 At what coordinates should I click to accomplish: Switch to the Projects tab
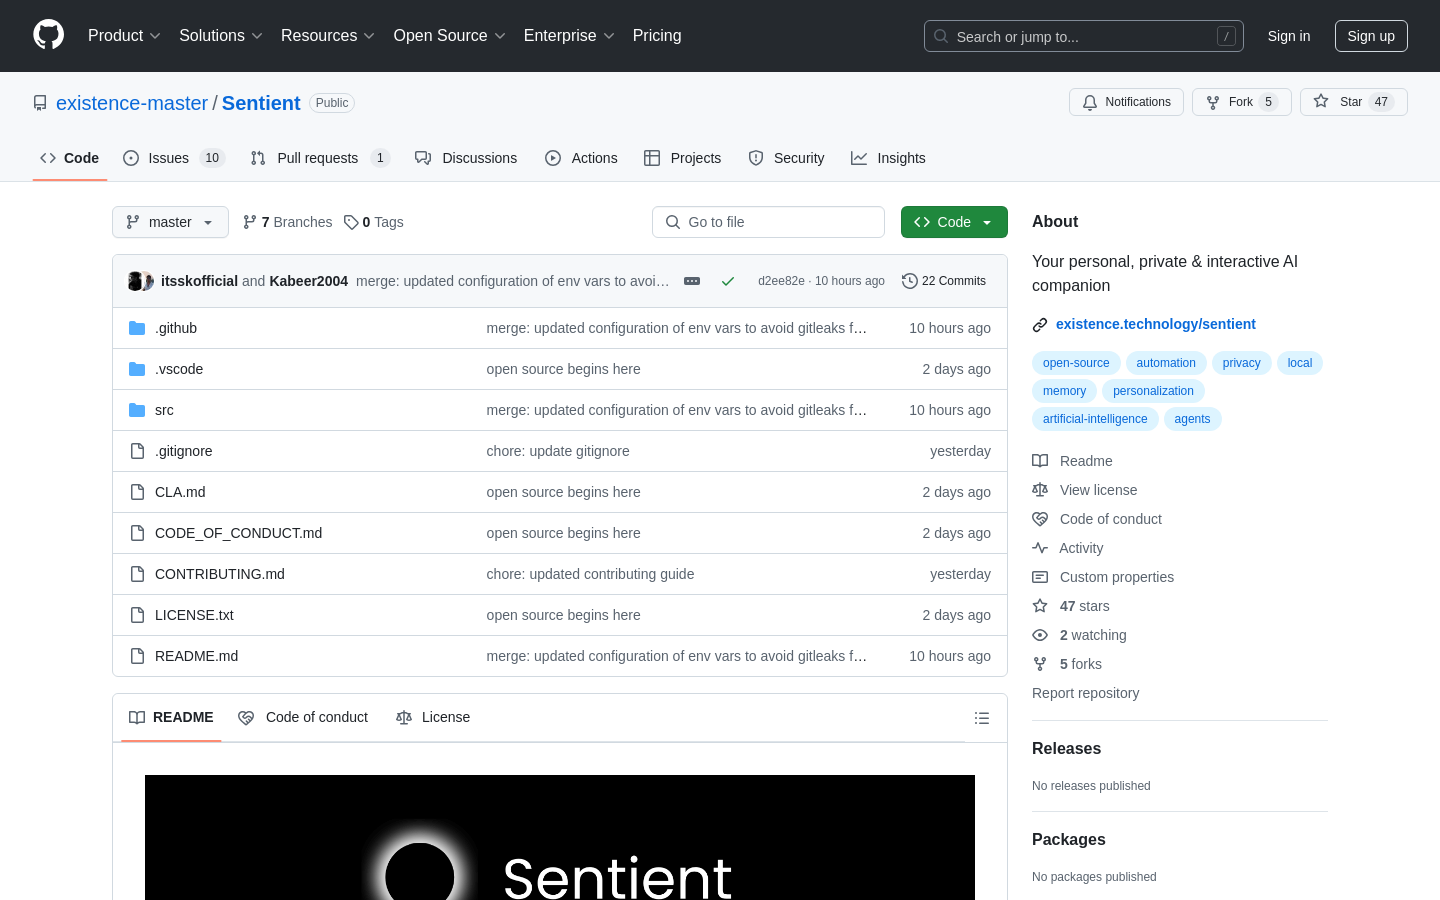pos(683,158)
